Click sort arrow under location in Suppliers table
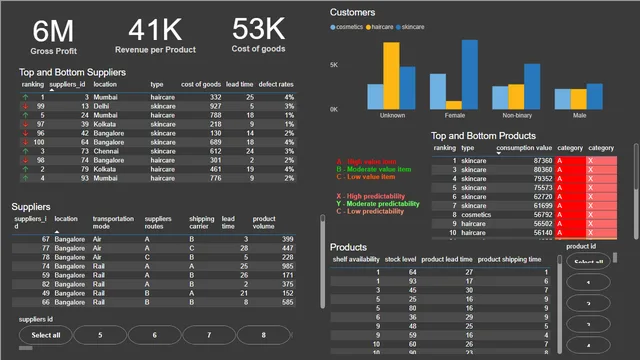 pos(57,232)
